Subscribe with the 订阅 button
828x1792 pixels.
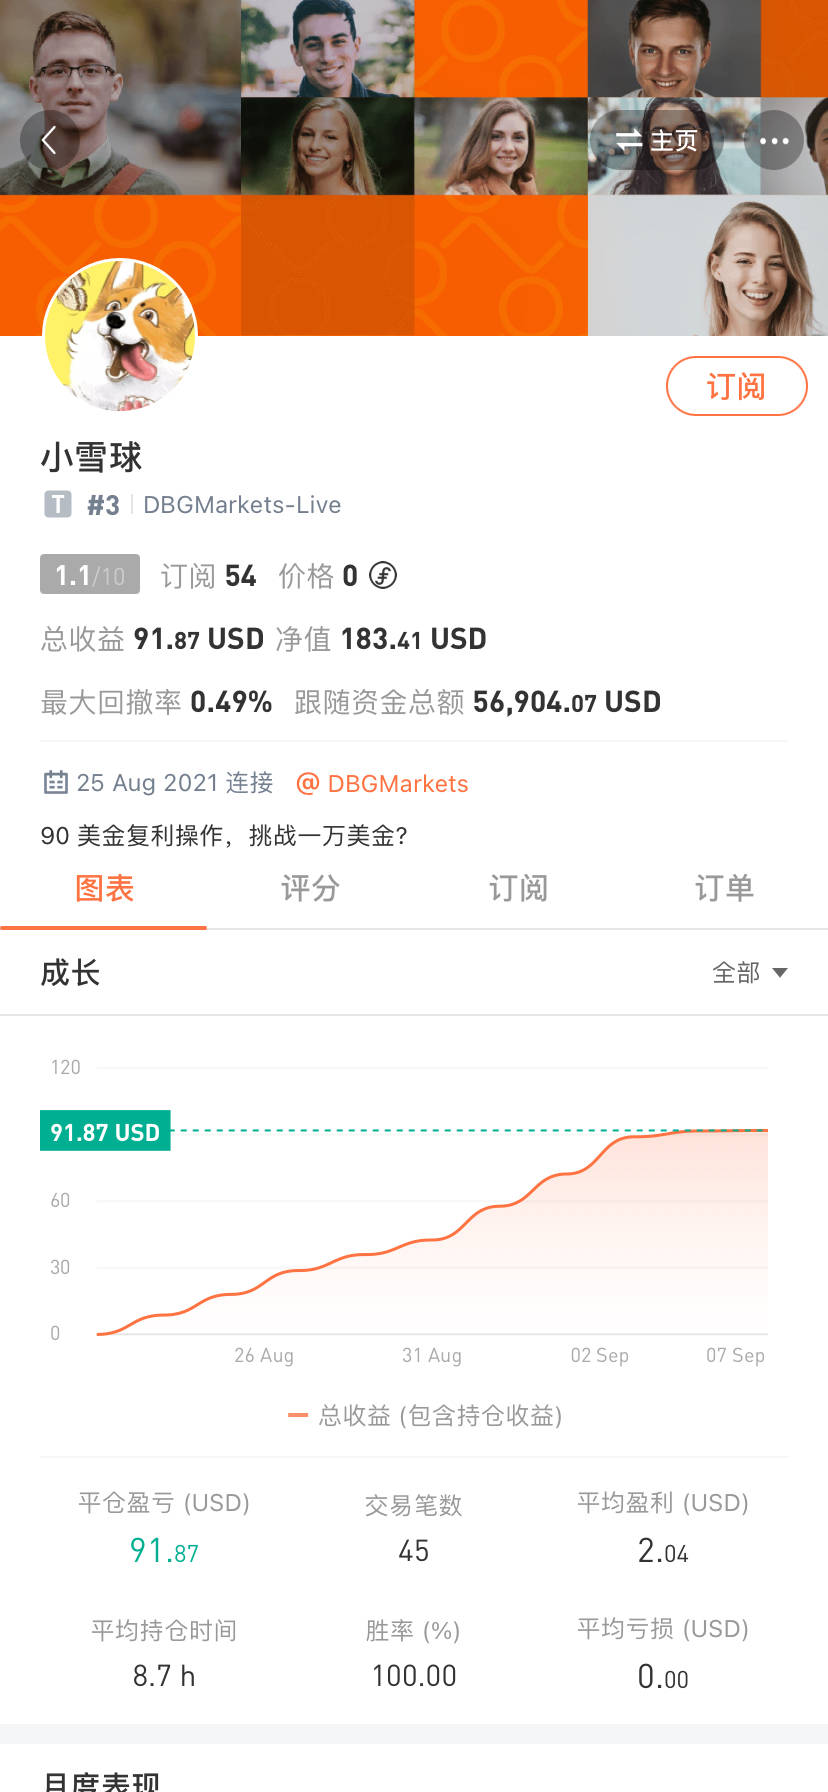(x=737, y=386)
